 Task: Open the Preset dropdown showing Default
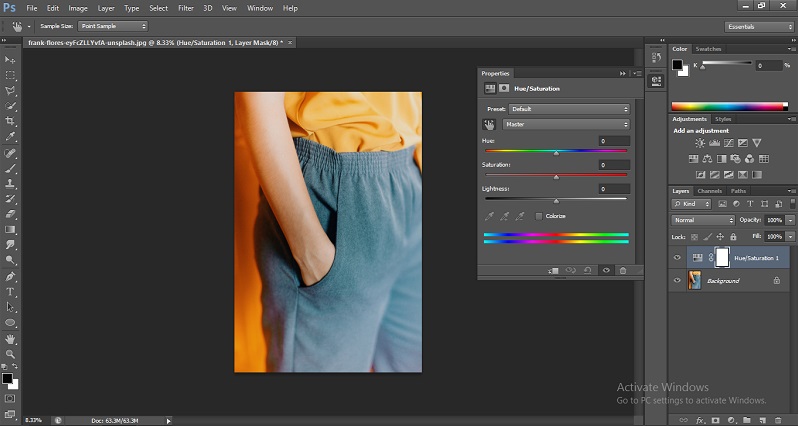[x=569, y=108]
